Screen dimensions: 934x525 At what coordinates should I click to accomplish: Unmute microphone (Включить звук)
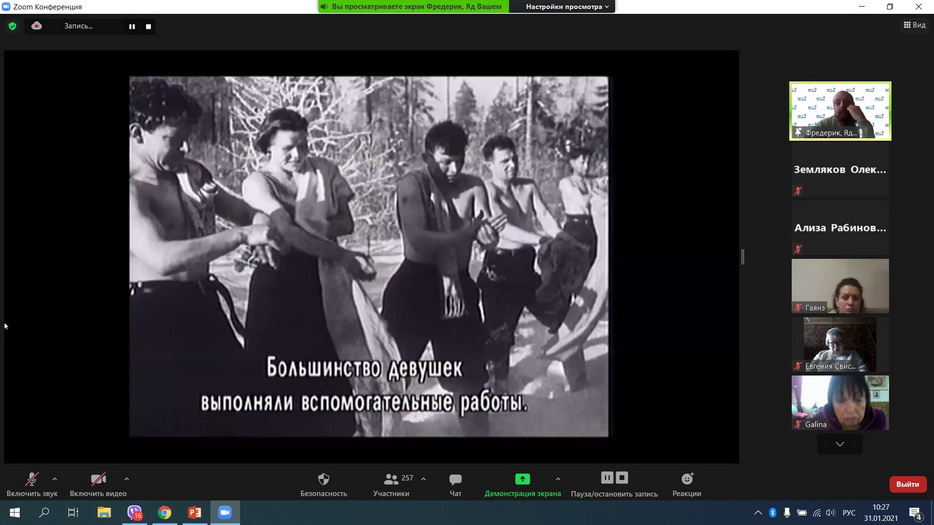tap(31, 480)
